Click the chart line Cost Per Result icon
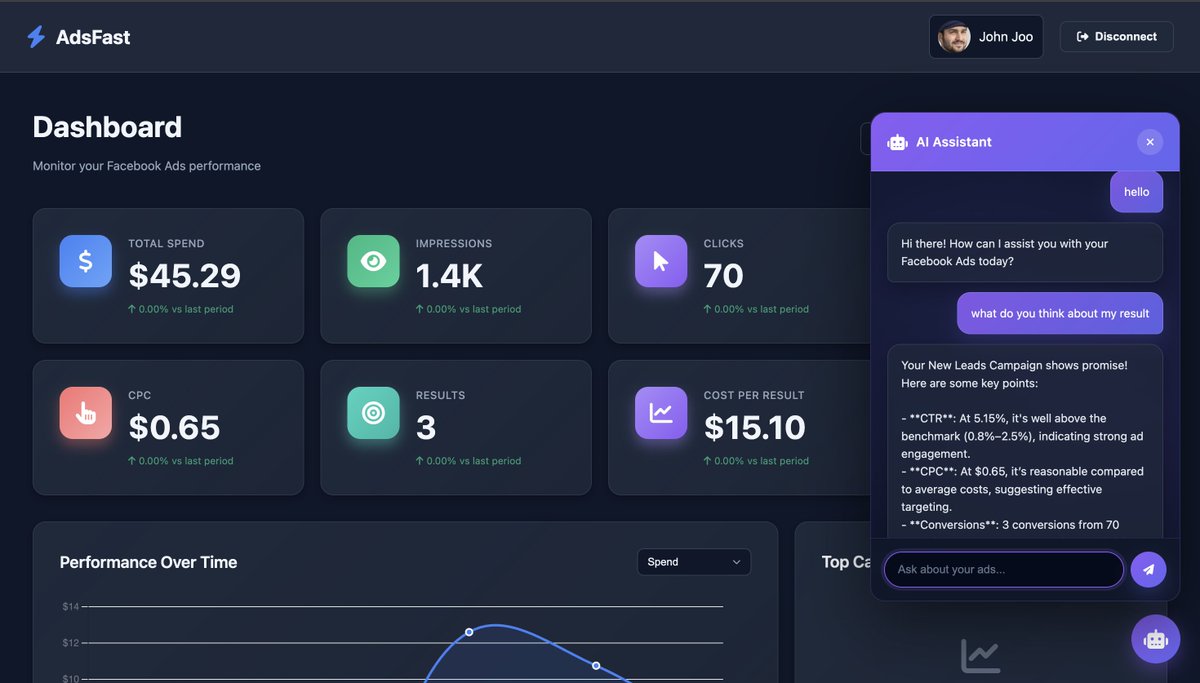 pyautogui.click(x=661, y=413)
